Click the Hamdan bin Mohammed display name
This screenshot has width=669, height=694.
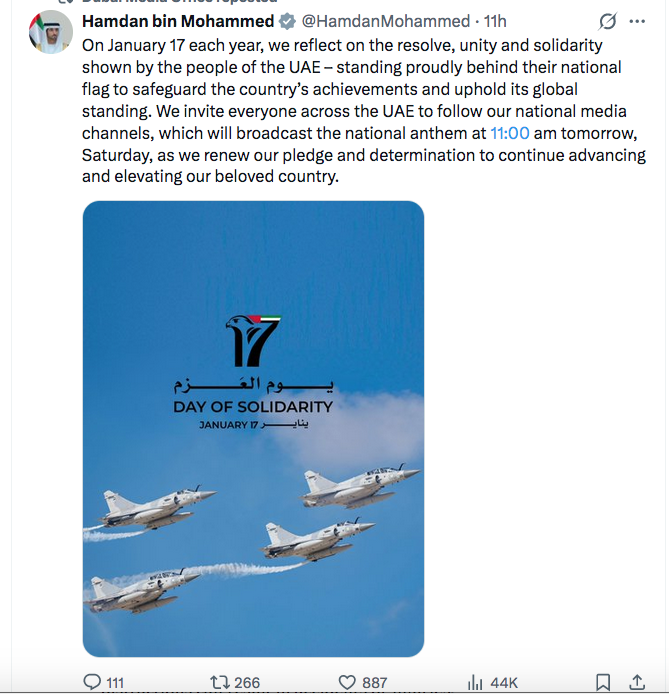coord(177,21)
